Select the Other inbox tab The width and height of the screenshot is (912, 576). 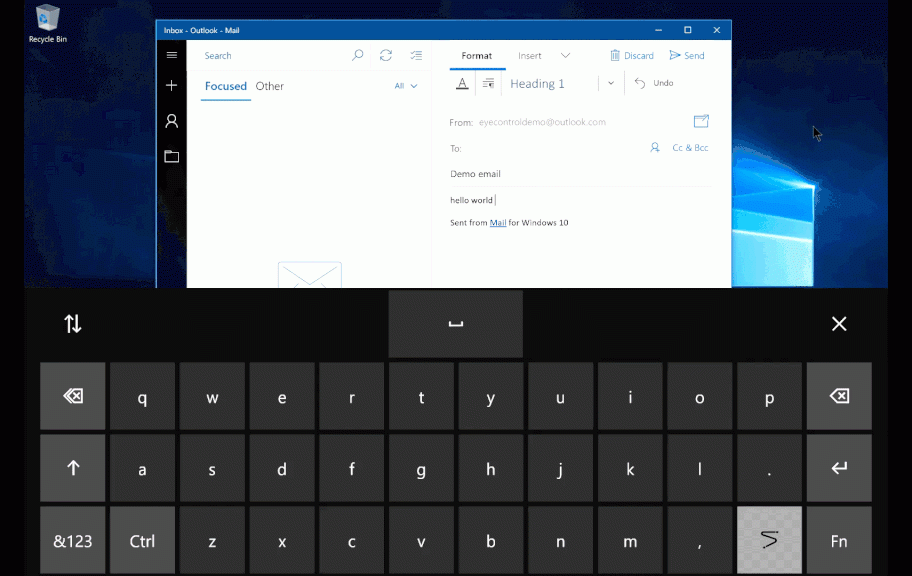pyautogui.click(x=270, y=86)
